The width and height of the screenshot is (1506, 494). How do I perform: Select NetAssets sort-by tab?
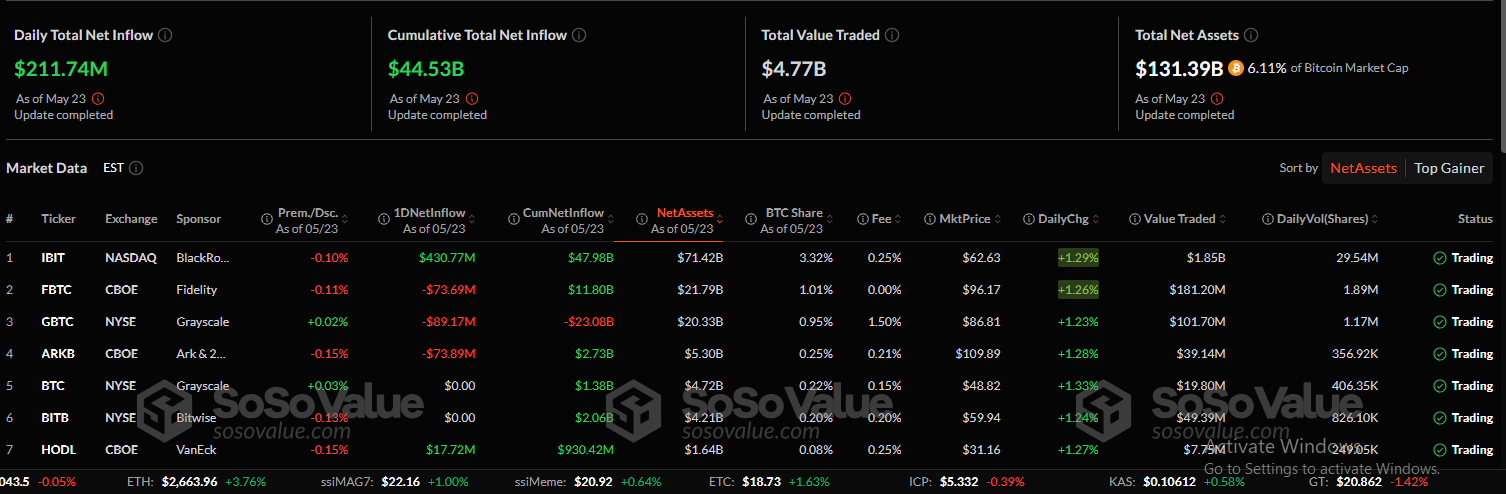1363,168
